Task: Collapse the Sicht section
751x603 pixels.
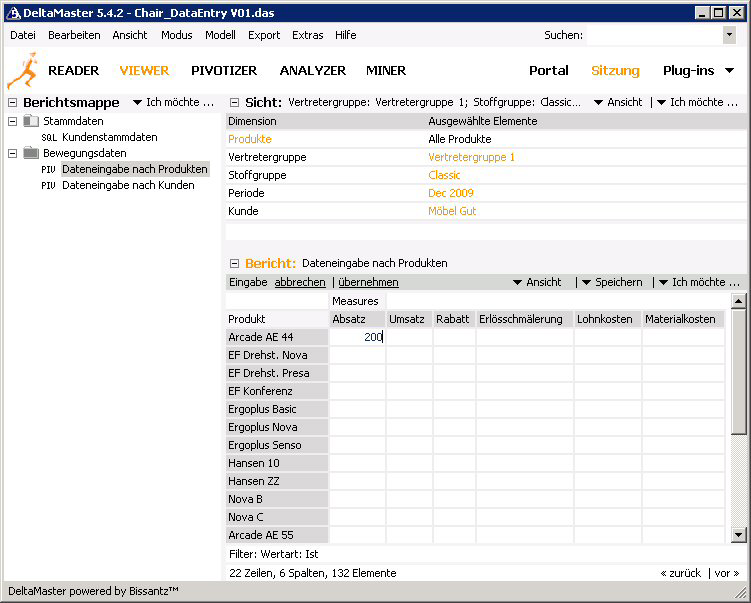Action: coord(234,102)
